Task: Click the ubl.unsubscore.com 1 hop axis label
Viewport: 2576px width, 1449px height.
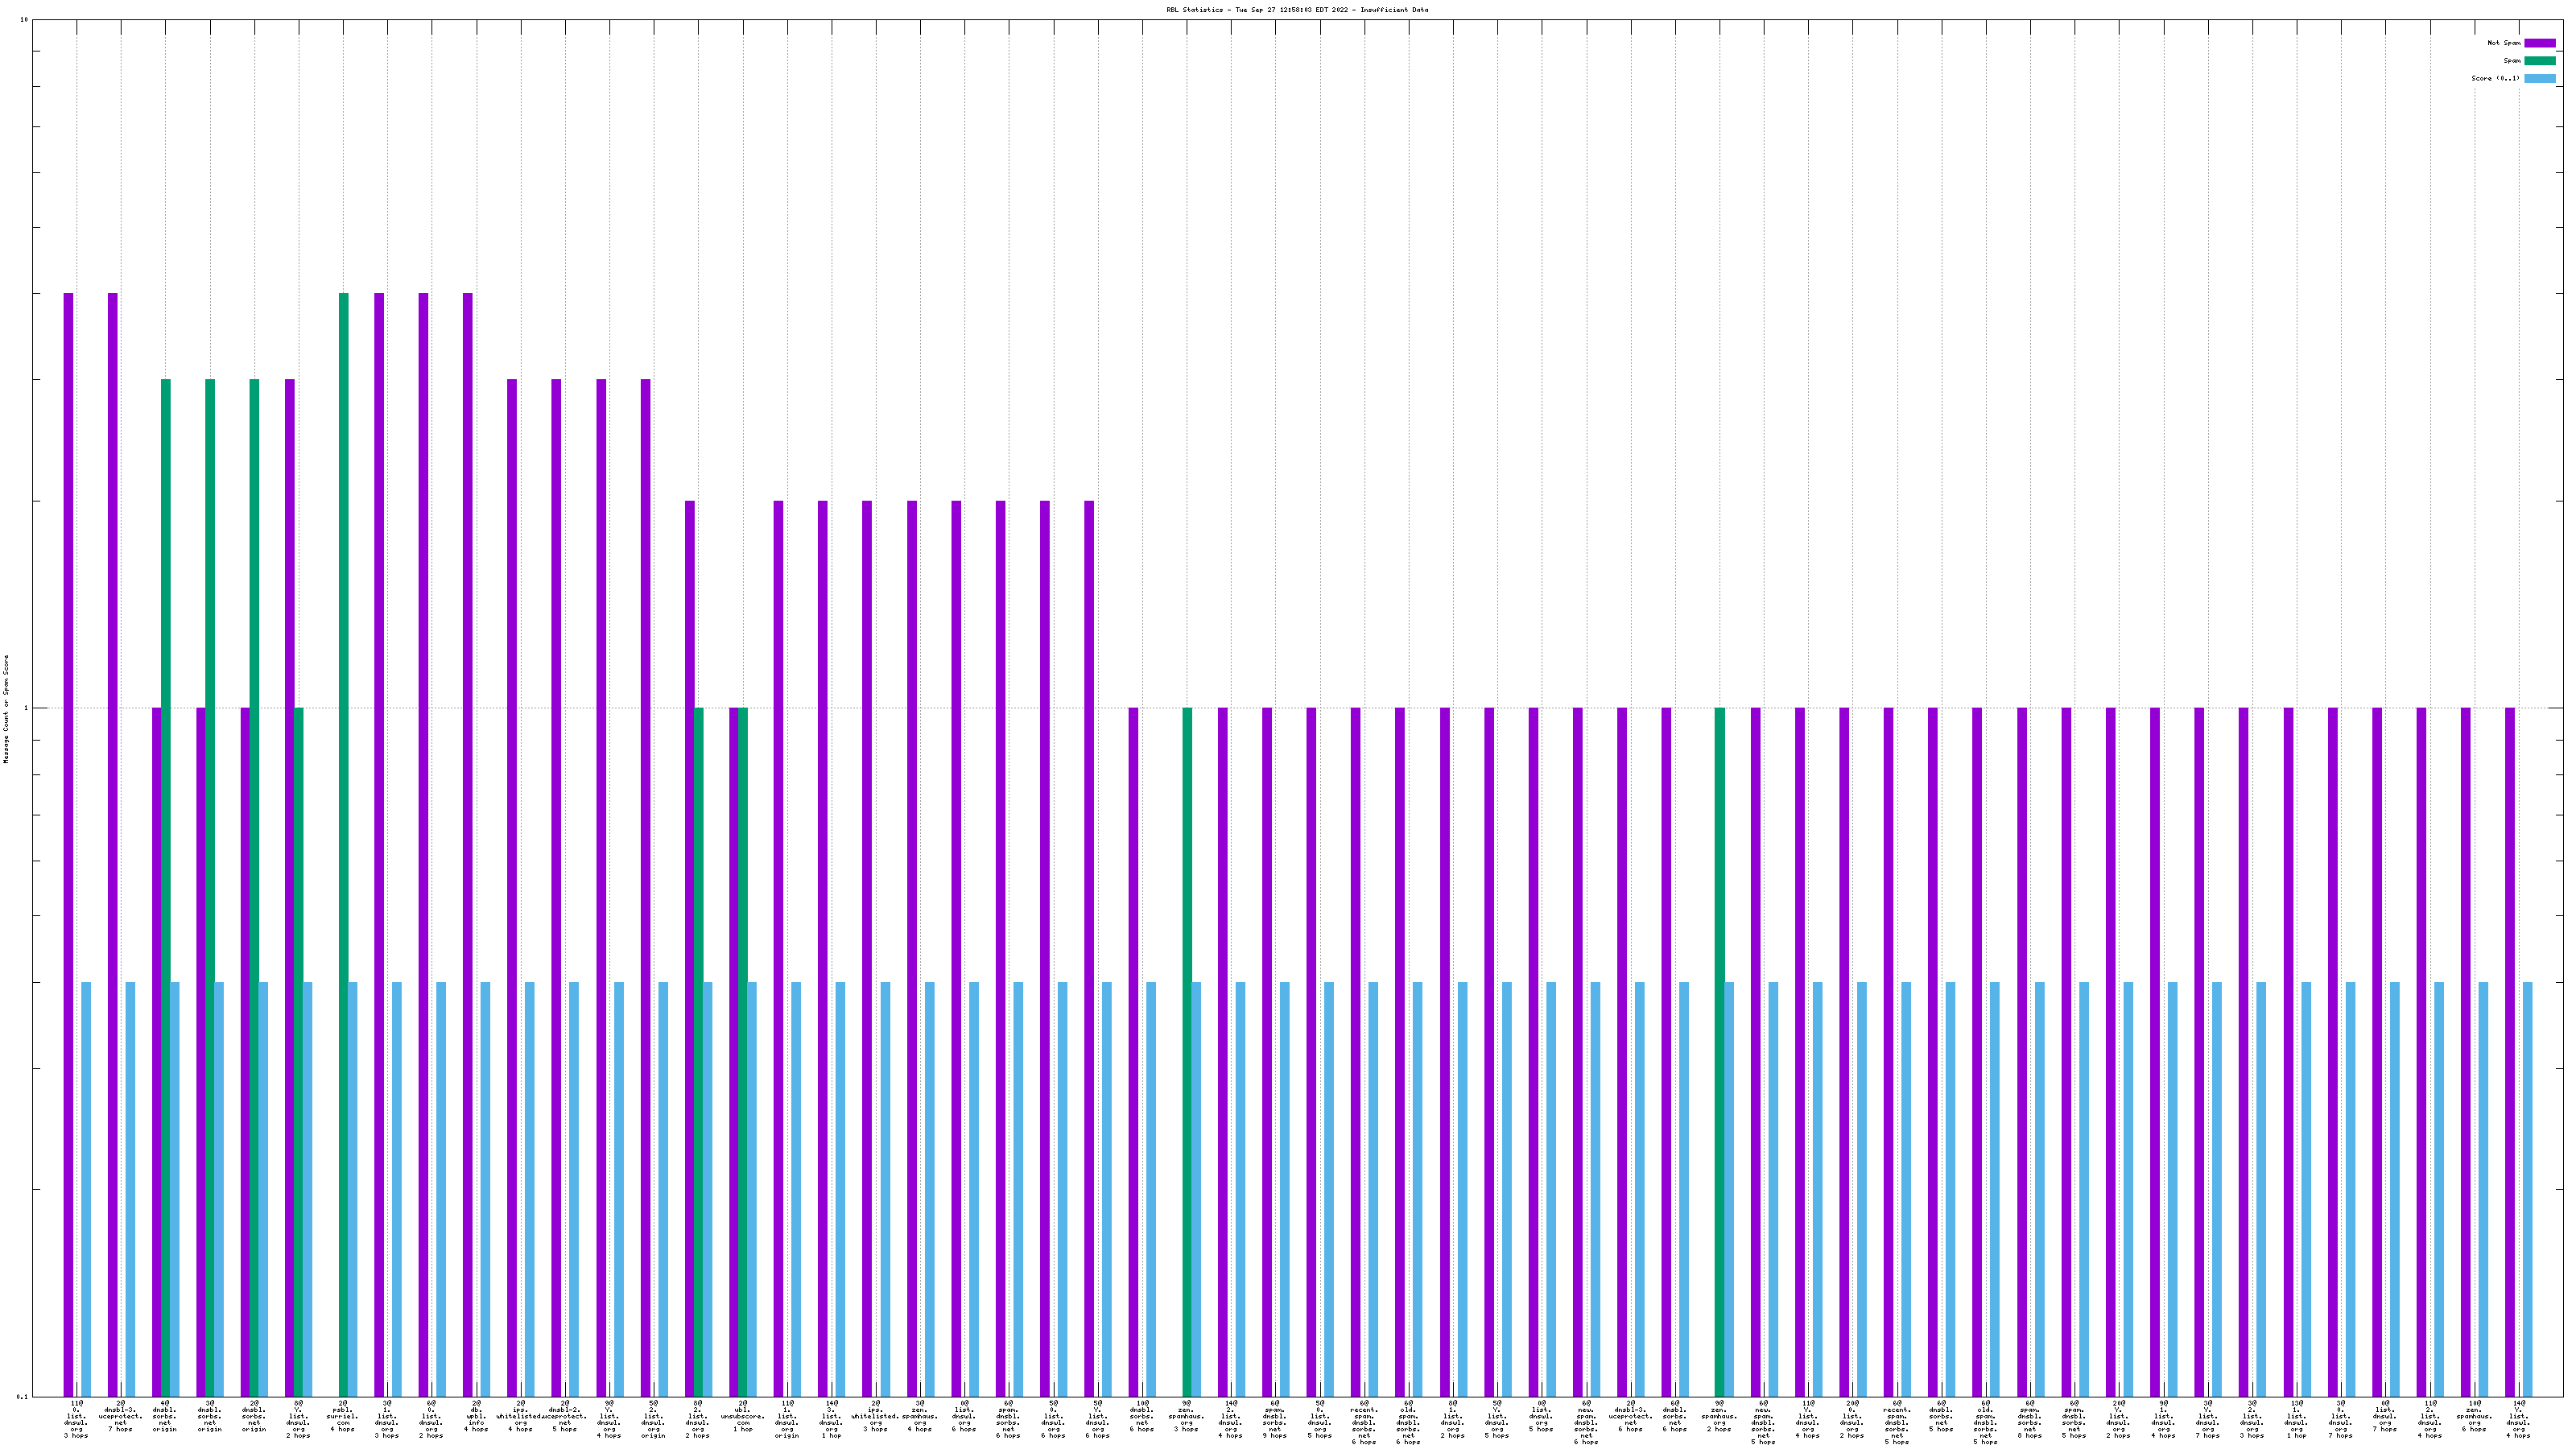Action: (x=742, y=1417)
